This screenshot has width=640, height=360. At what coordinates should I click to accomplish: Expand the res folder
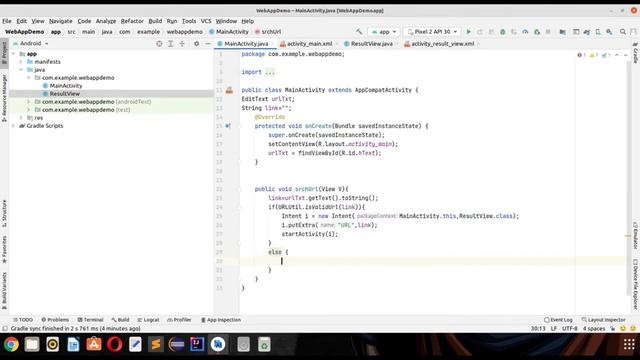coord(21,118)
